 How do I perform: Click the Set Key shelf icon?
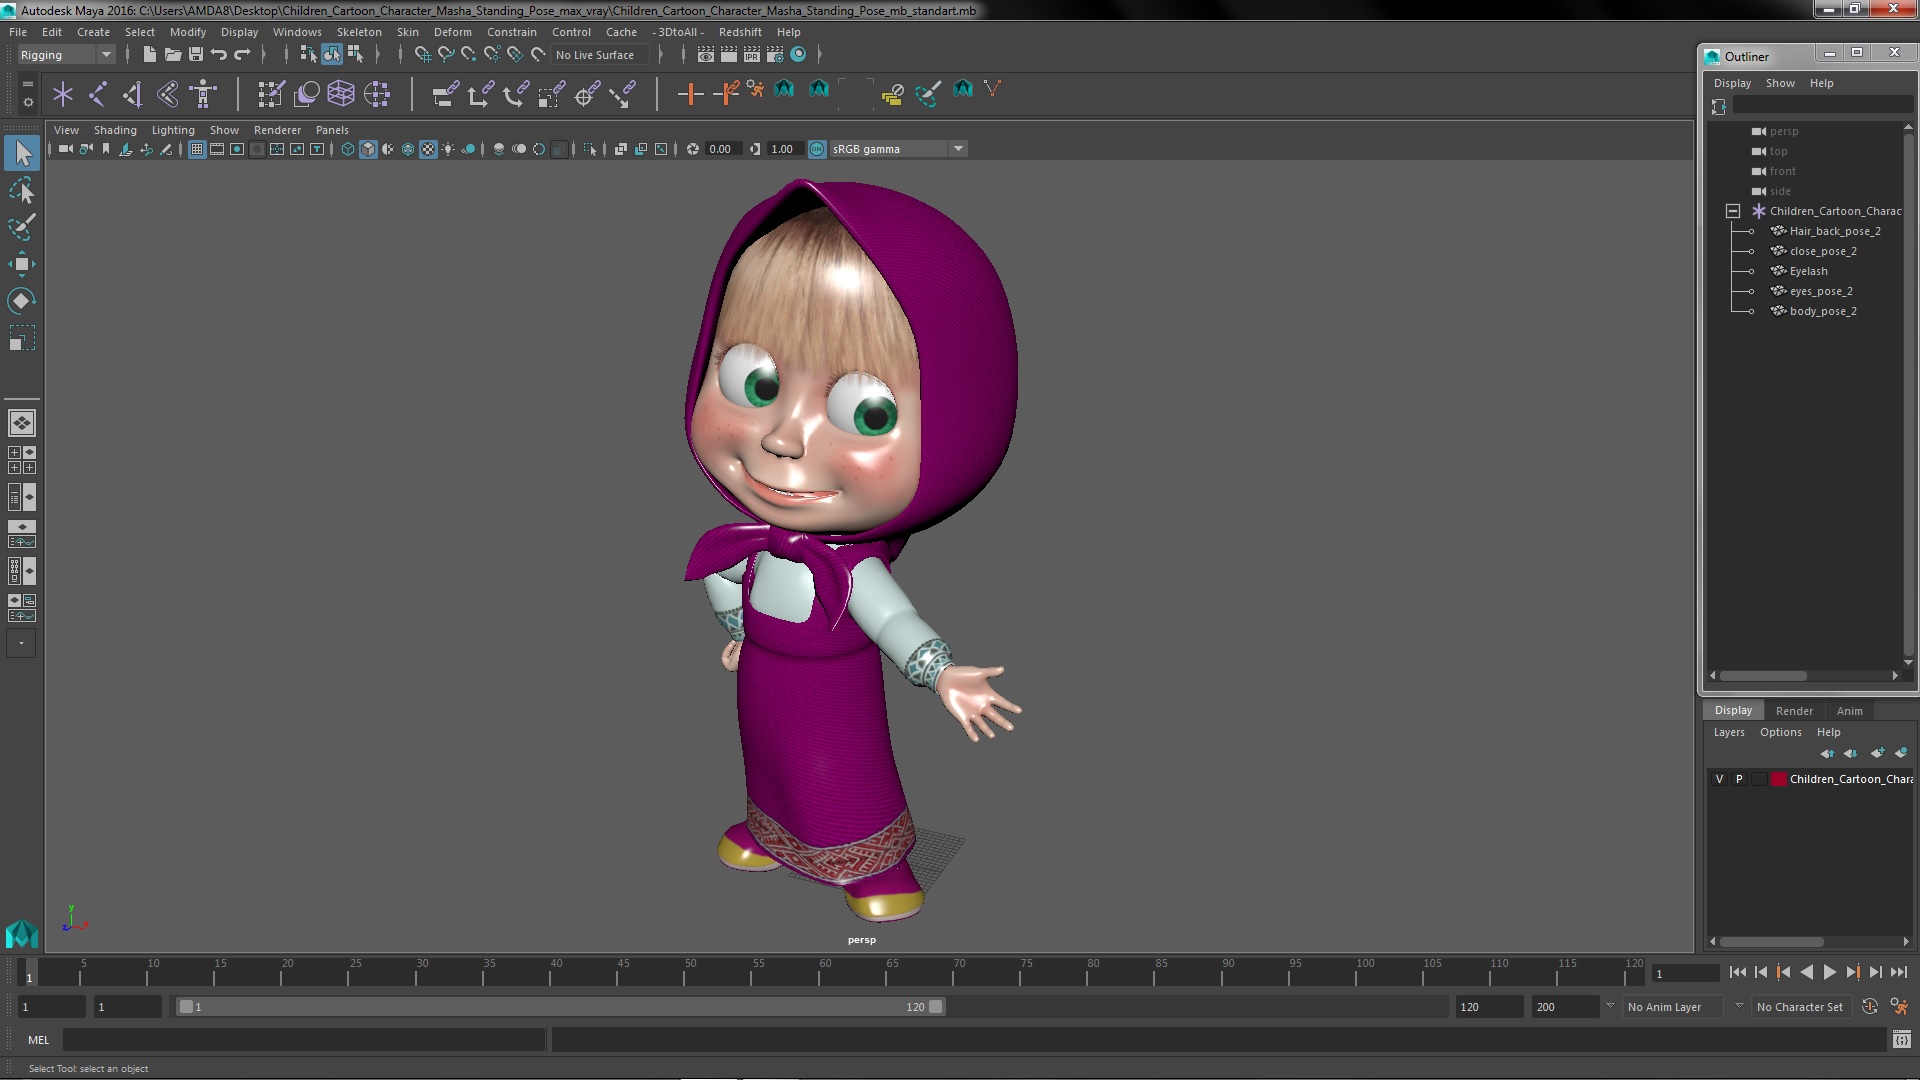point(690,94)
